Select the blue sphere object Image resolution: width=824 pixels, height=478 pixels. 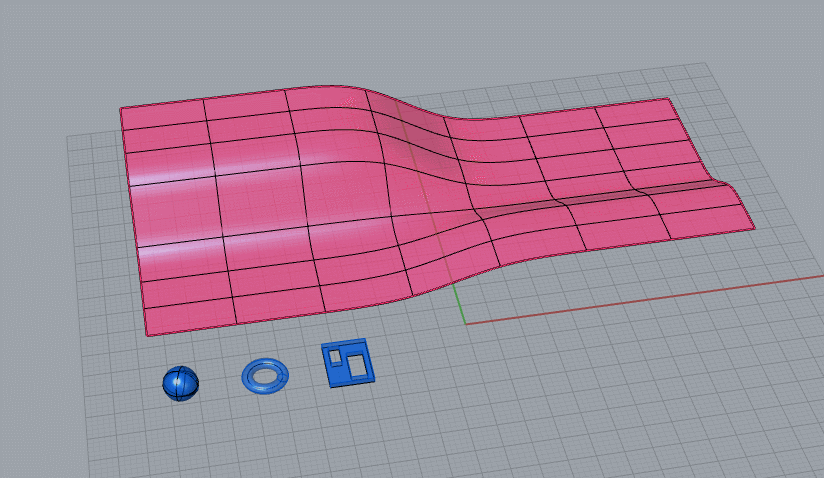[x=180, y=383]
